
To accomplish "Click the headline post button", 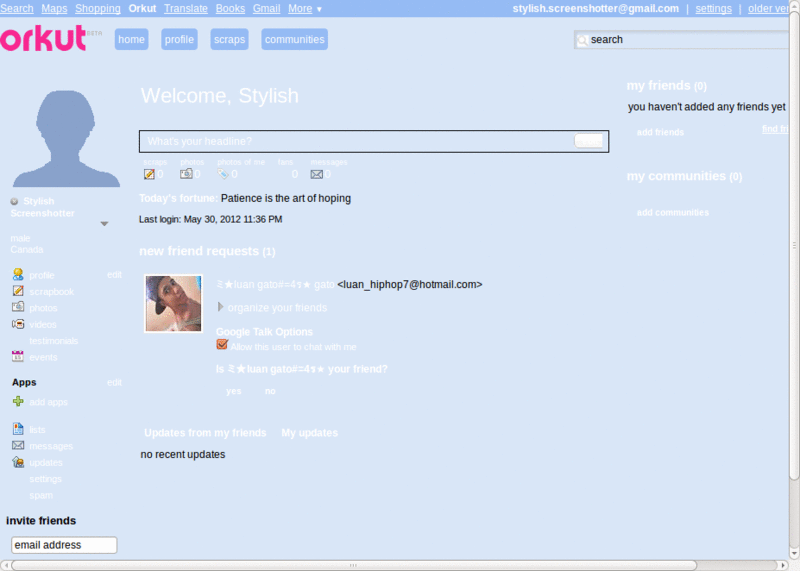I will point(589,141).
